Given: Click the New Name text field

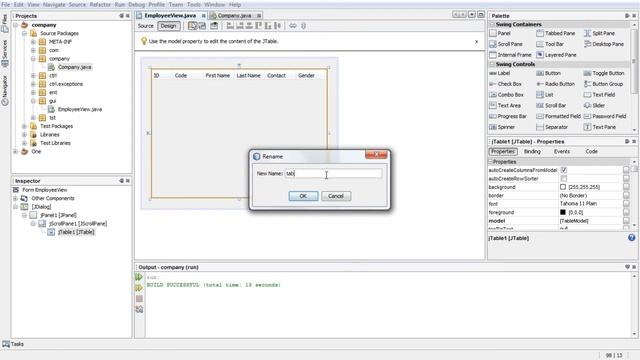Looking at the screenshot, I should 333,173.
